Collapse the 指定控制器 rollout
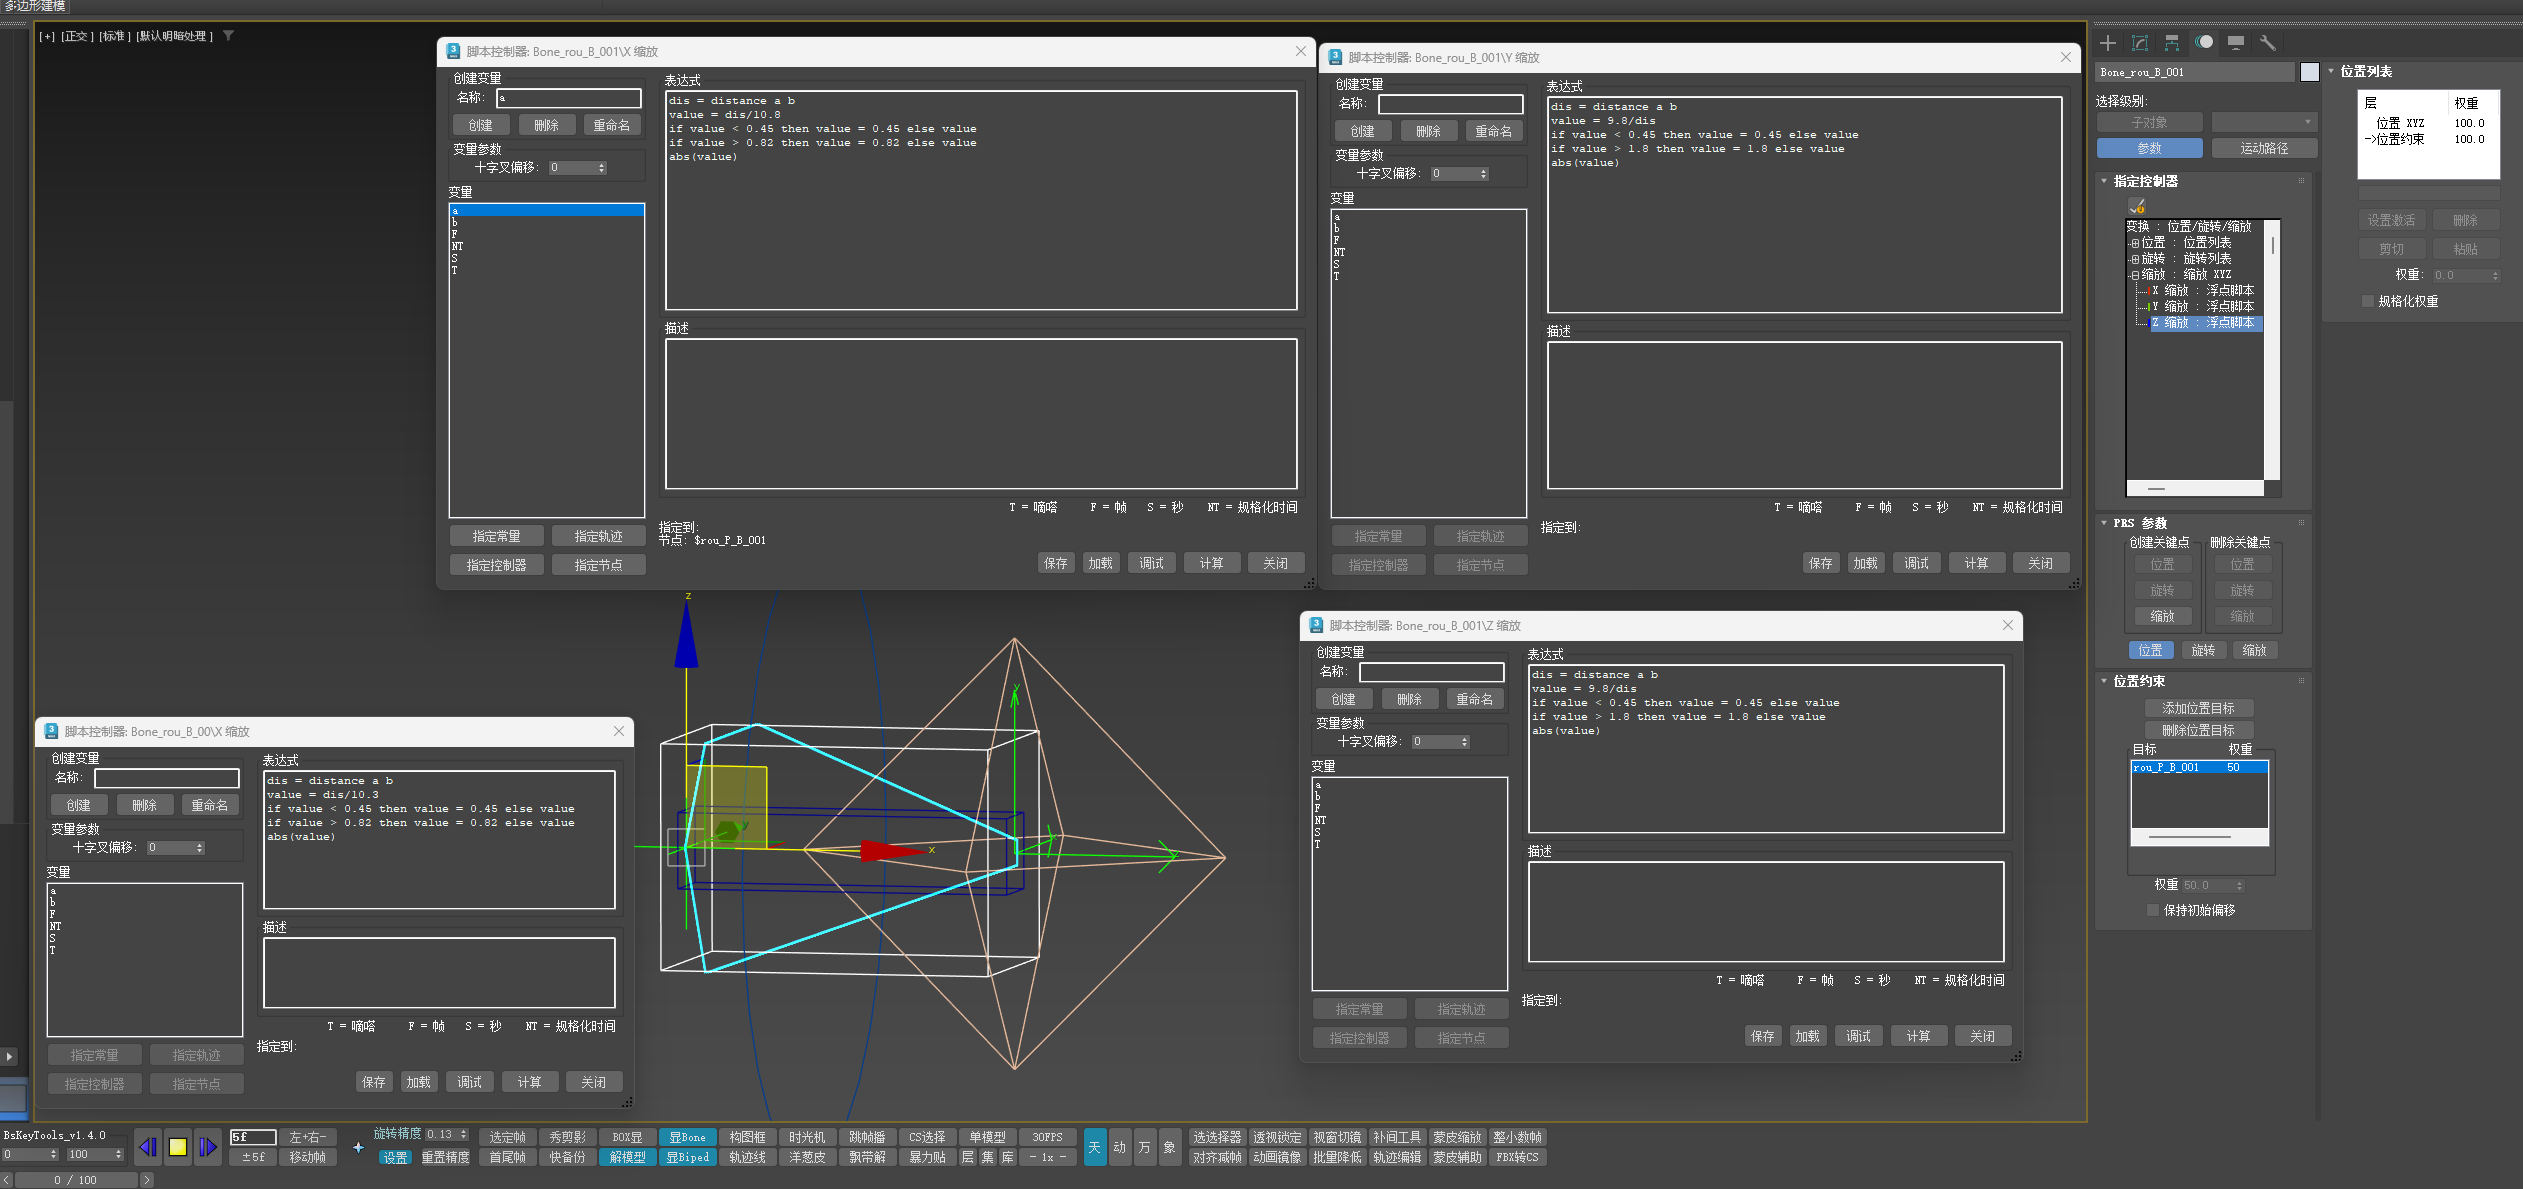 pos(2104,182)
